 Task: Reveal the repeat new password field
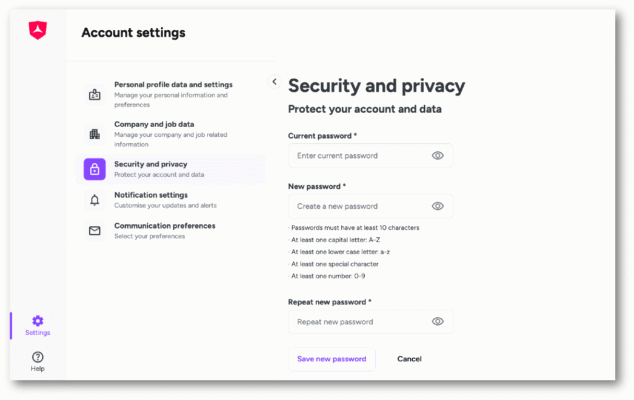[437, 321]
